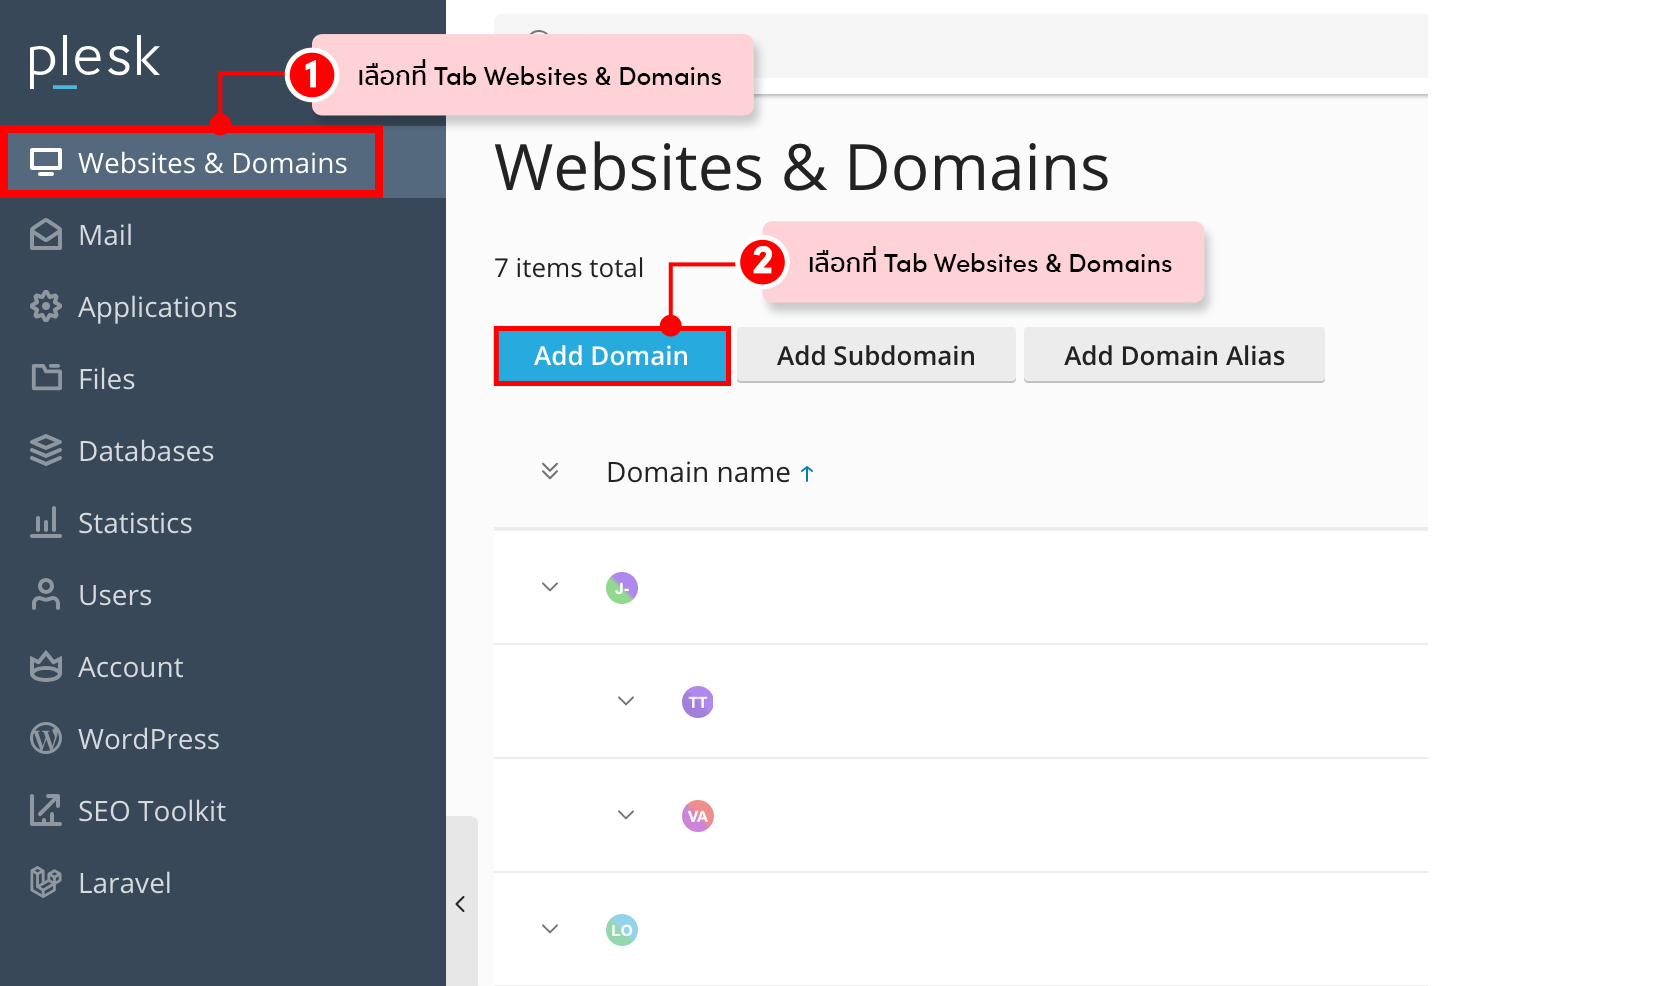
Task: Click the WordPress logo icon
Action: 46,738
